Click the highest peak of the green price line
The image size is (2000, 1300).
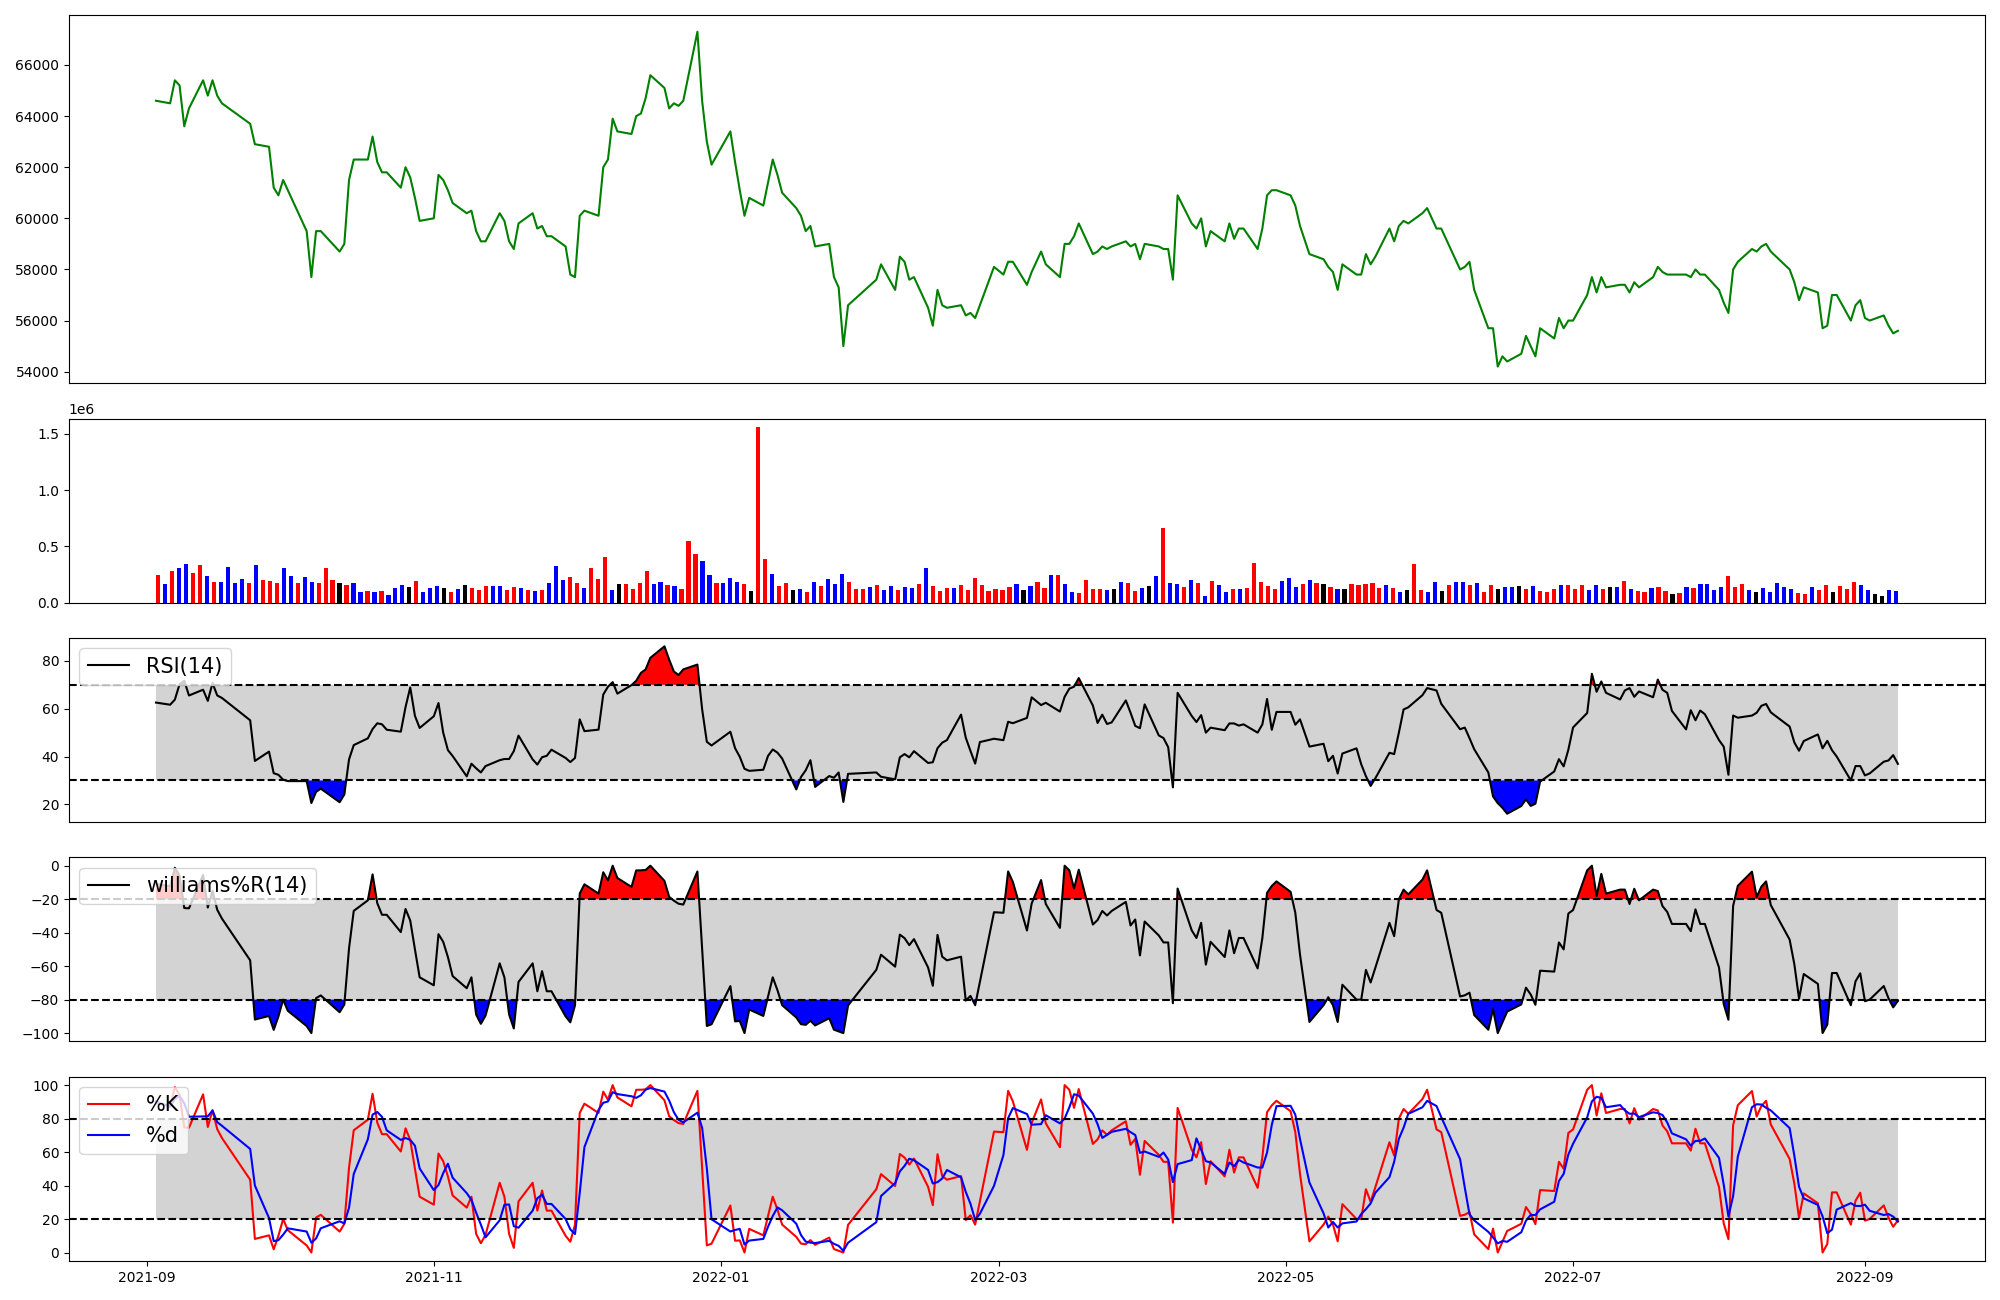click(x=697, y=33)
